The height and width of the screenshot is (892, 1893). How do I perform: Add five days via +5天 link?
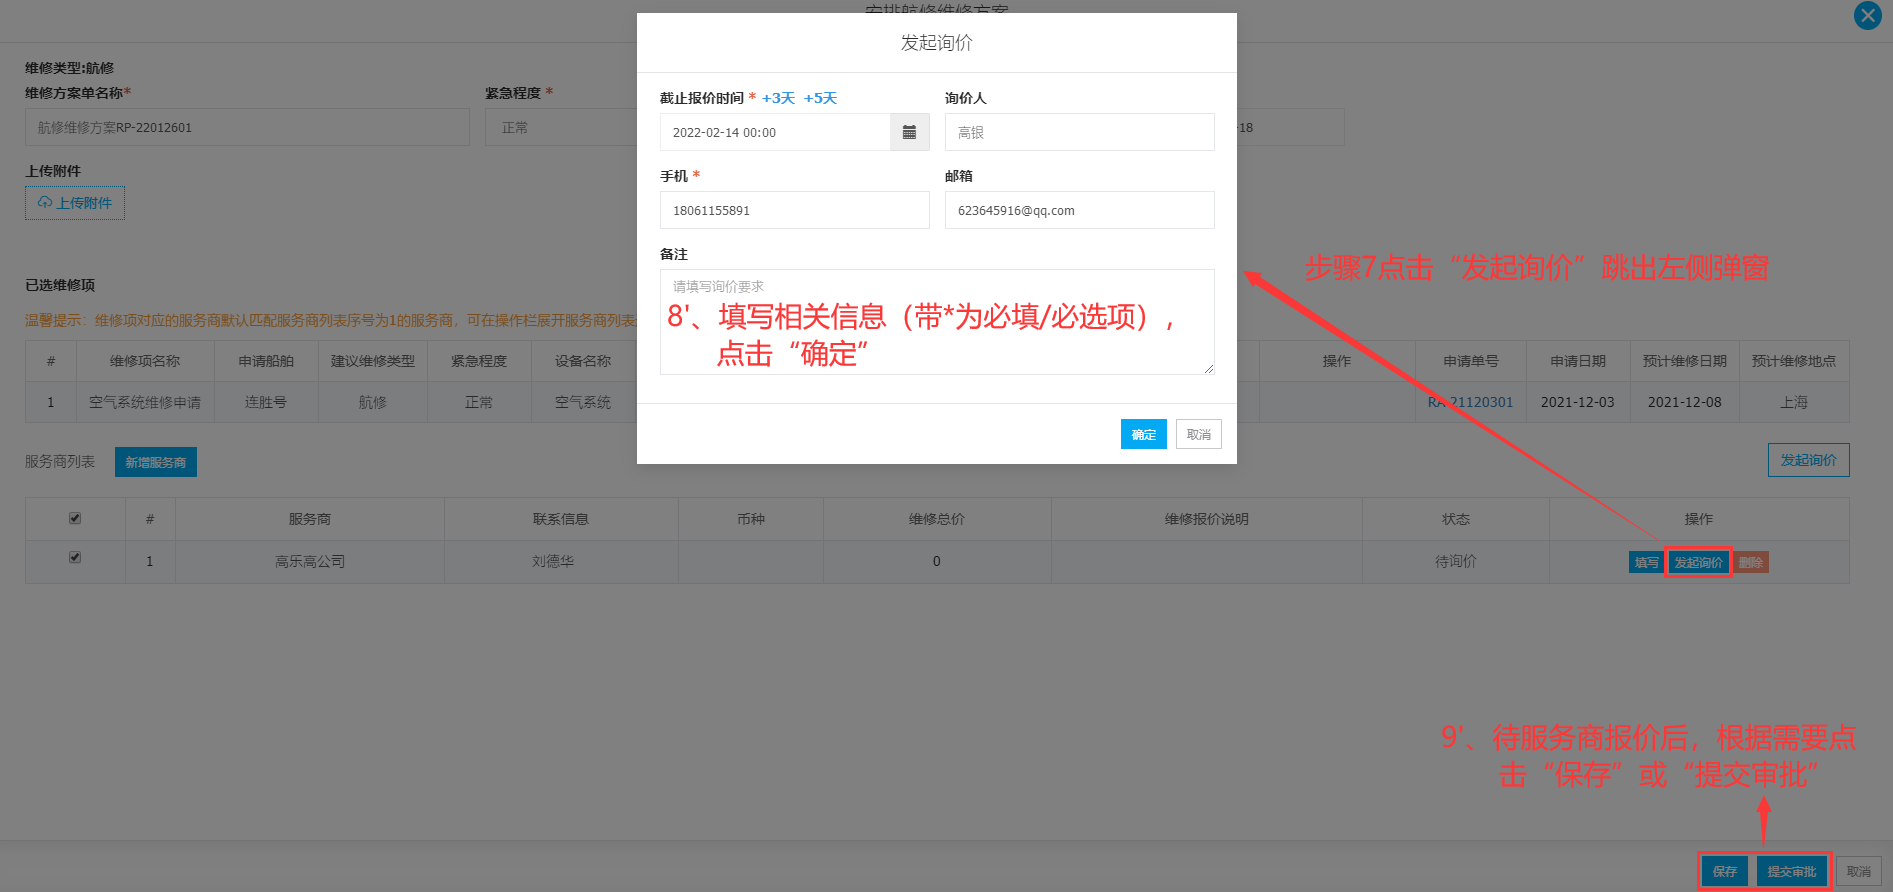[x=820, y=98]
